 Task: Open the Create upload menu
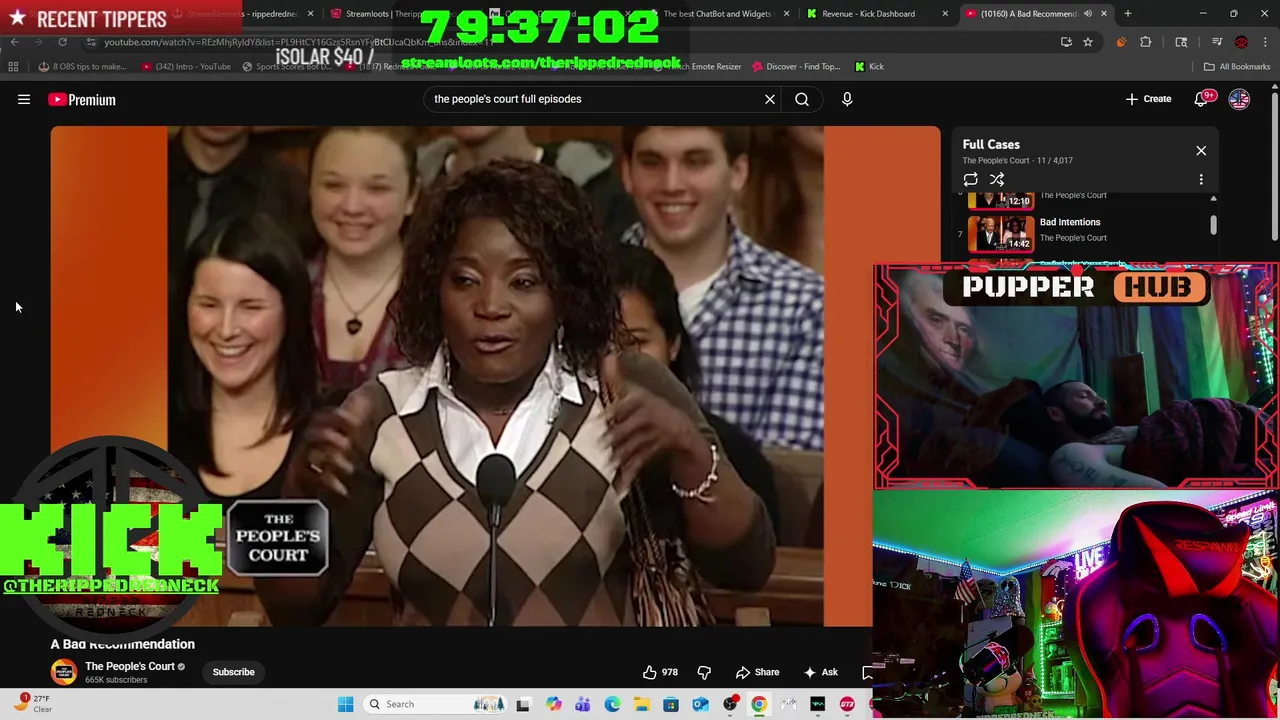pos(1148,99)
